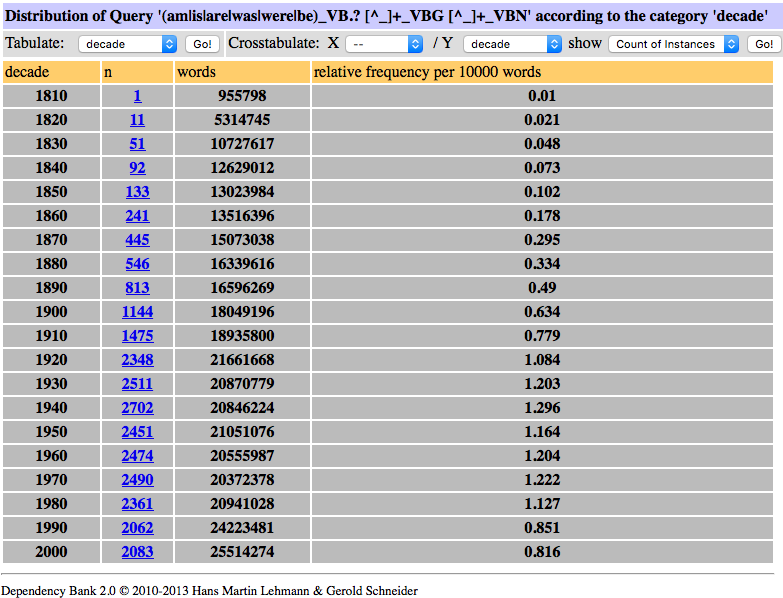
Task: Click the 'relative frequency per 10000 words' column header
Action: (x=427, y=72)
